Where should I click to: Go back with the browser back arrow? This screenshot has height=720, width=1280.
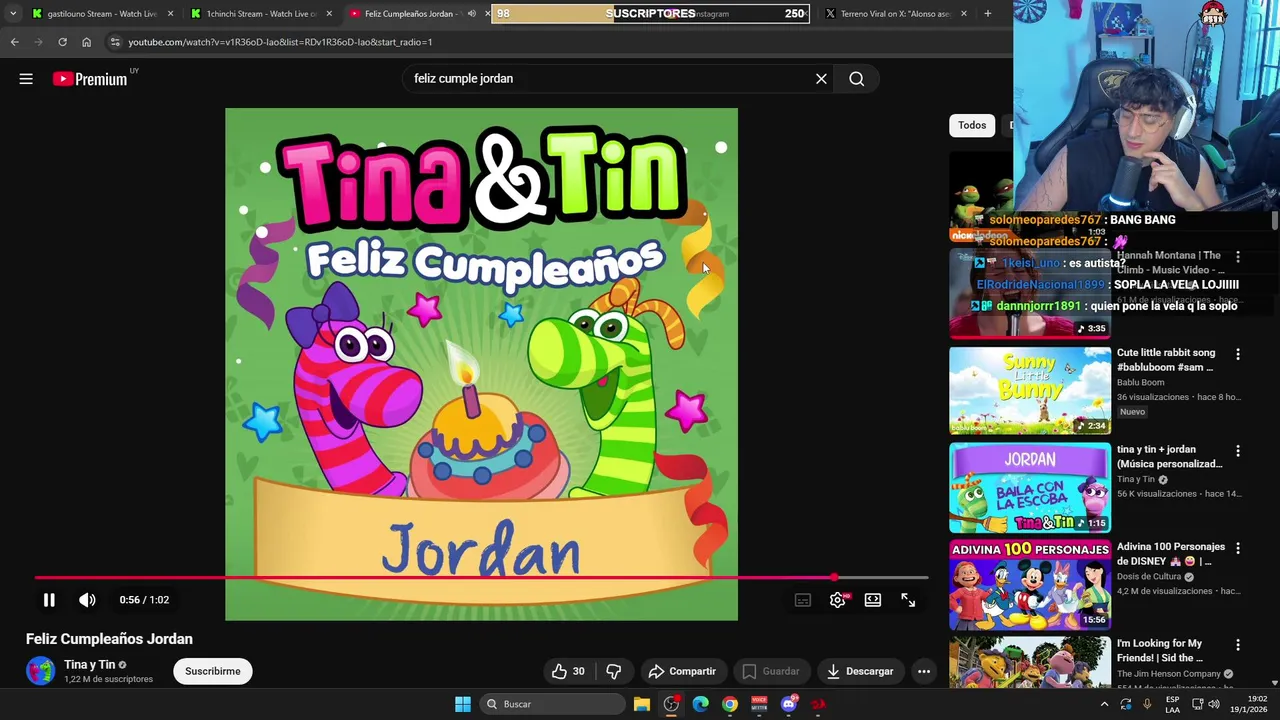[x=14, y=42]
